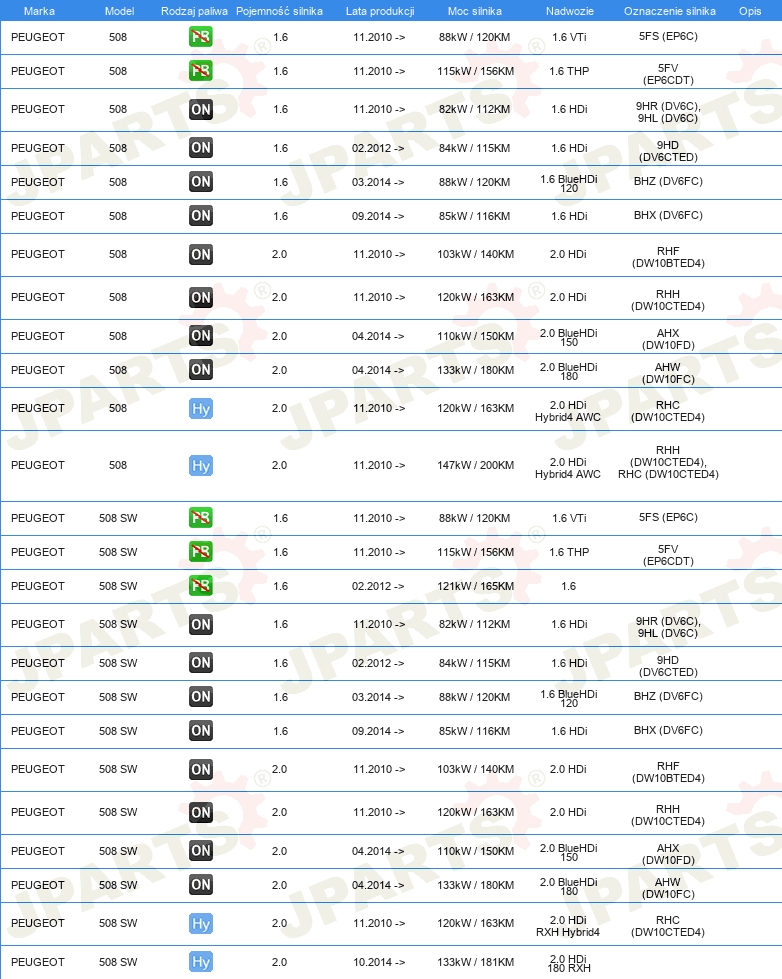Click ON icon in 508 SW BlueHDi 150 row

200,851
